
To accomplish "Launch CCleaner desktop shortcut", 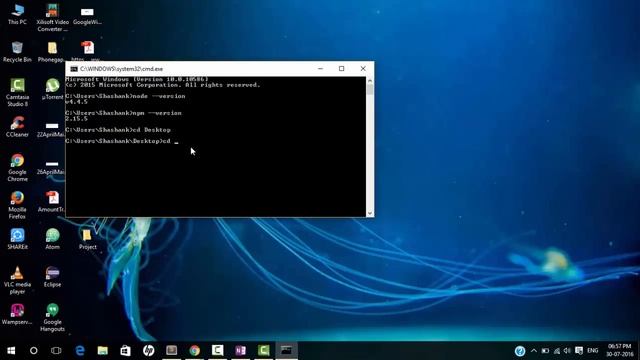I will (x=17, y=127).
